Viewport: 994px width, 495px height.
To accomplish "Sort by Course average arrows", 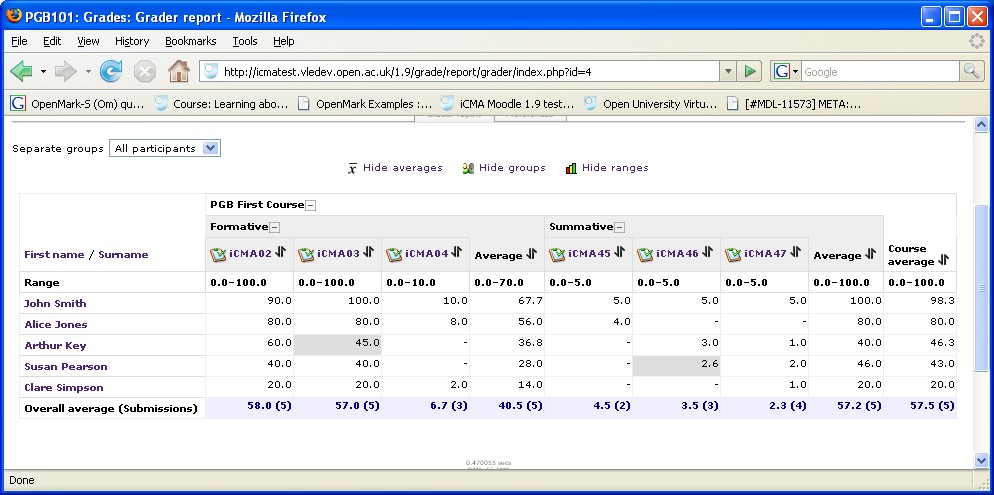I will coord(943,260).
